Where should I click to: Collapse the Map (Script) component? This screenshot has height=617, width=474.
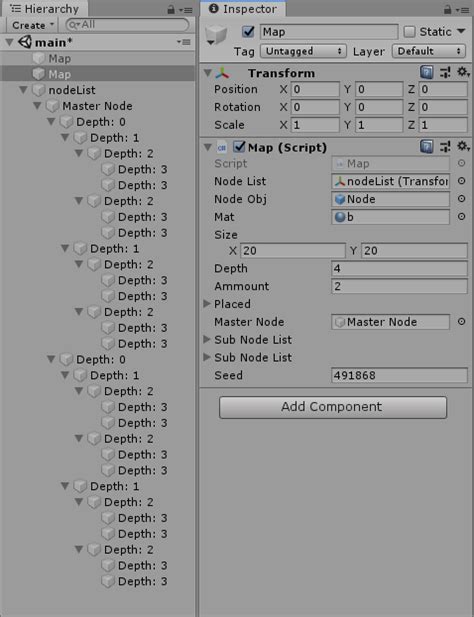tap(208, 148)
